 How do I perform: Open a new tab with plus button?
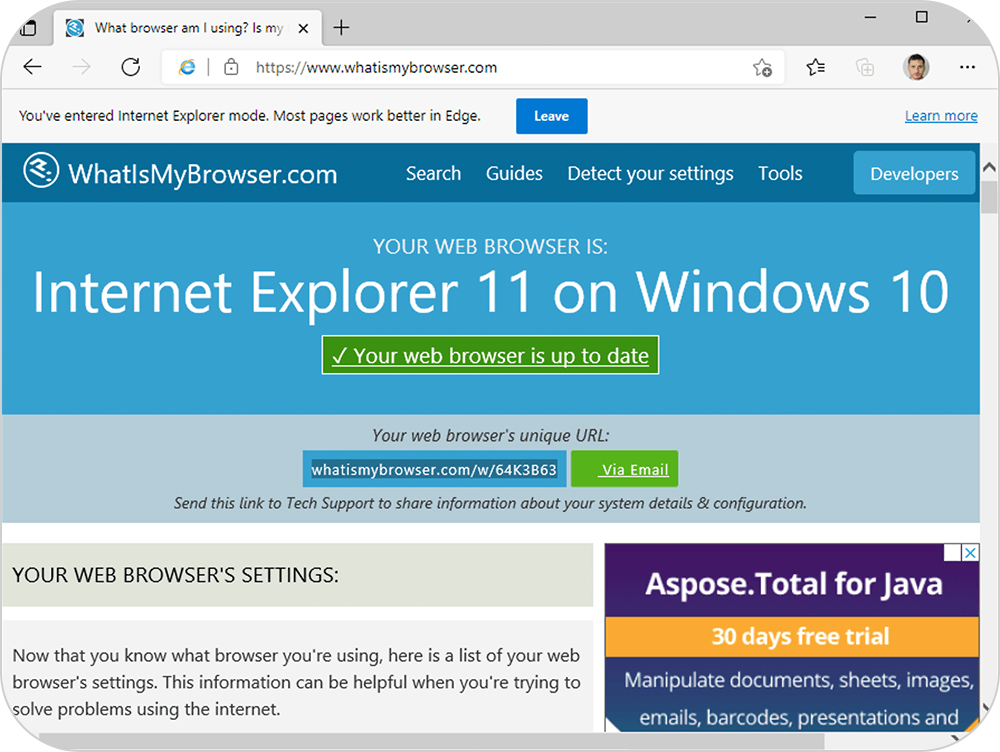coord(341,27)
